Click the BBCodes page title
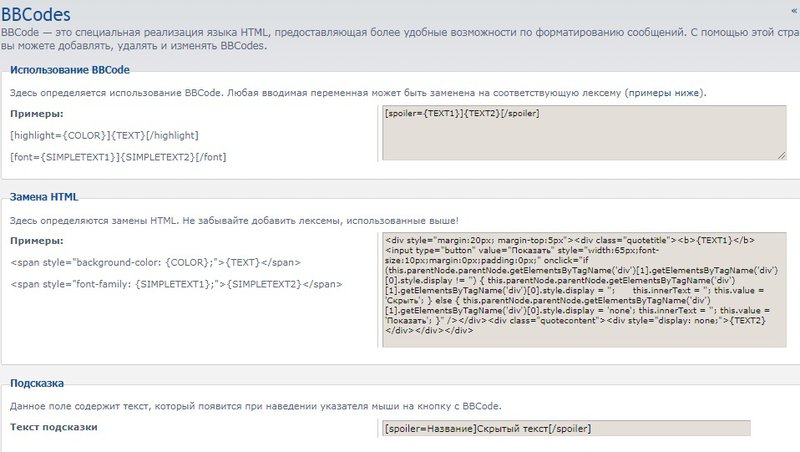800x452 pixels. point(35,12)
